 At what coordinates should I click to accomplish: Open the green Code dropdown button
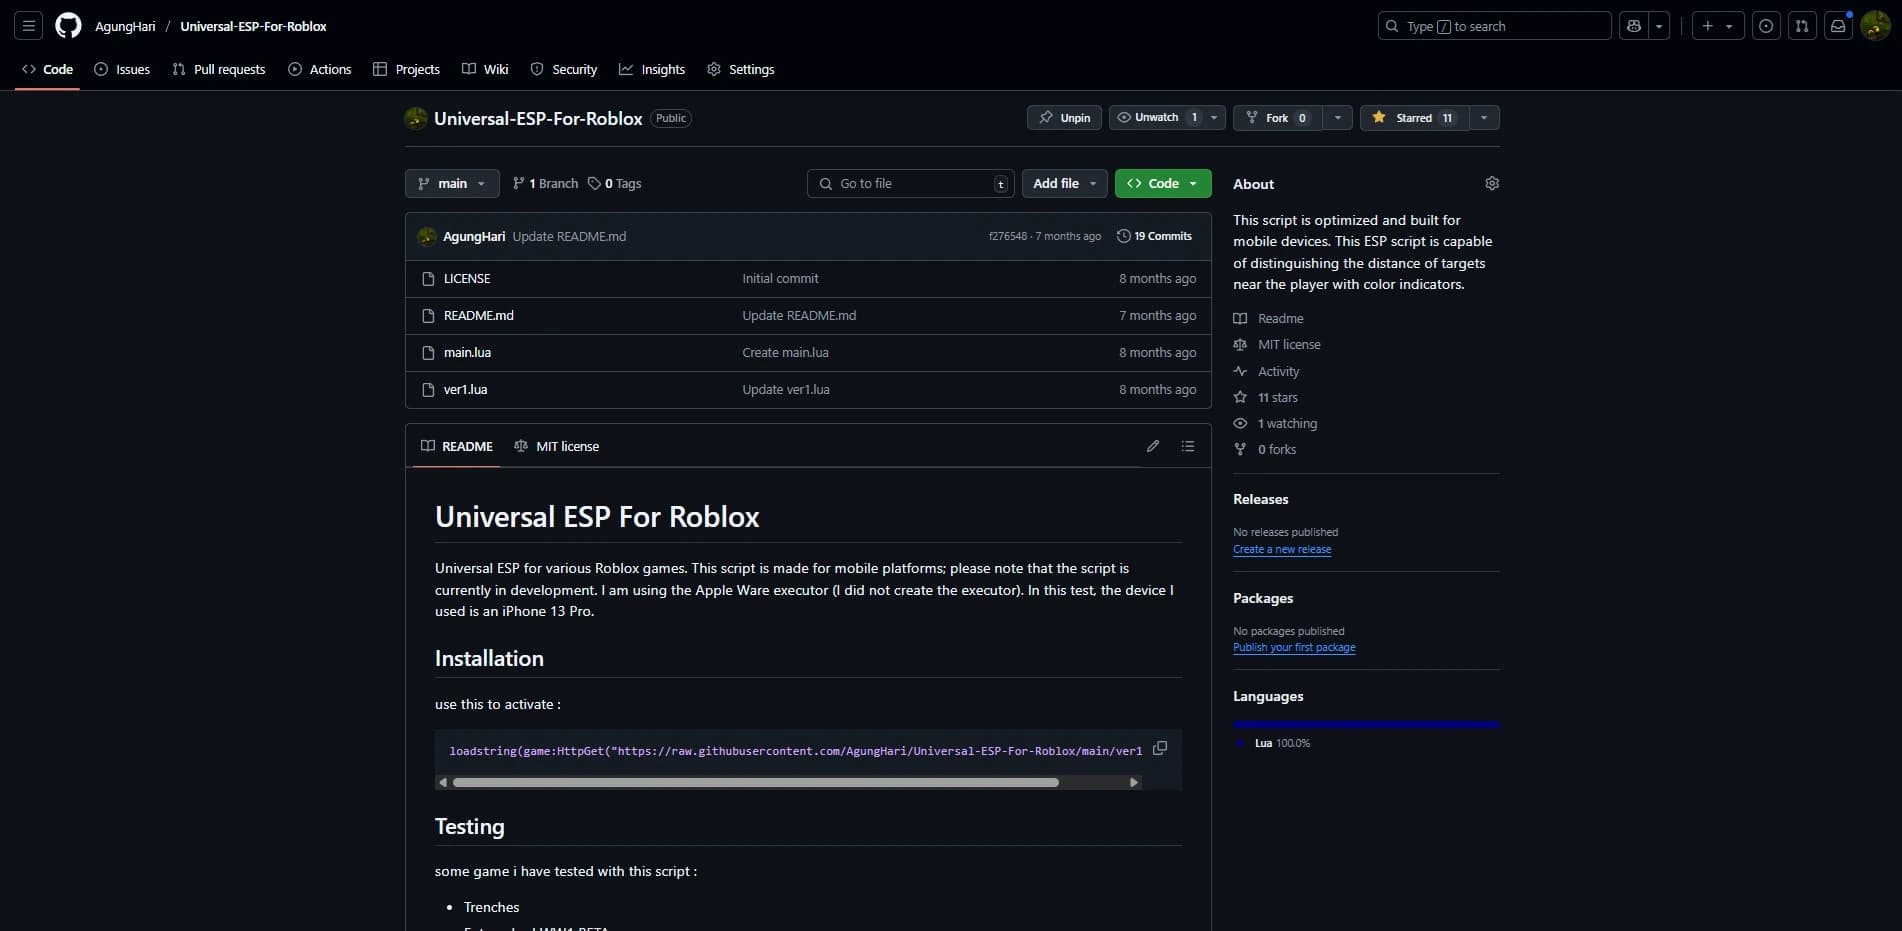(1163, 183)
